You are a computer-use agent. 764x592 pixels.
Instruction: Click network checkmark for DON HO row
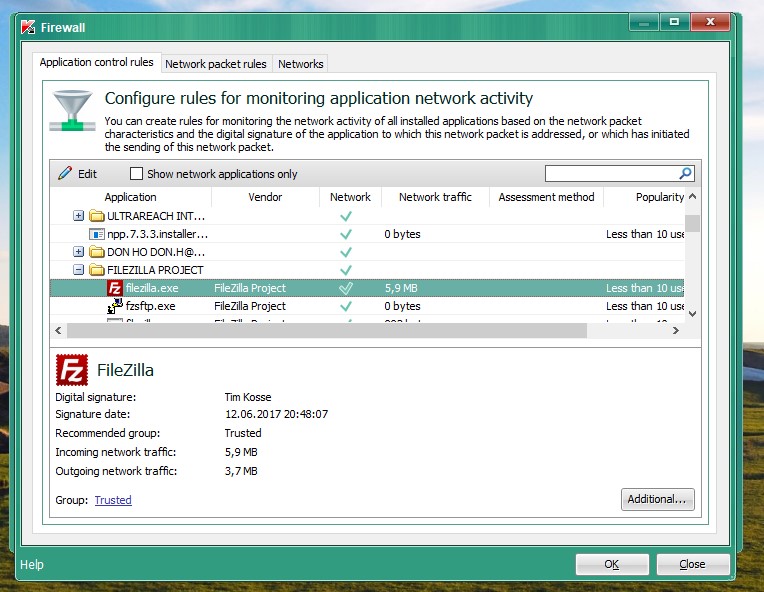346,252
